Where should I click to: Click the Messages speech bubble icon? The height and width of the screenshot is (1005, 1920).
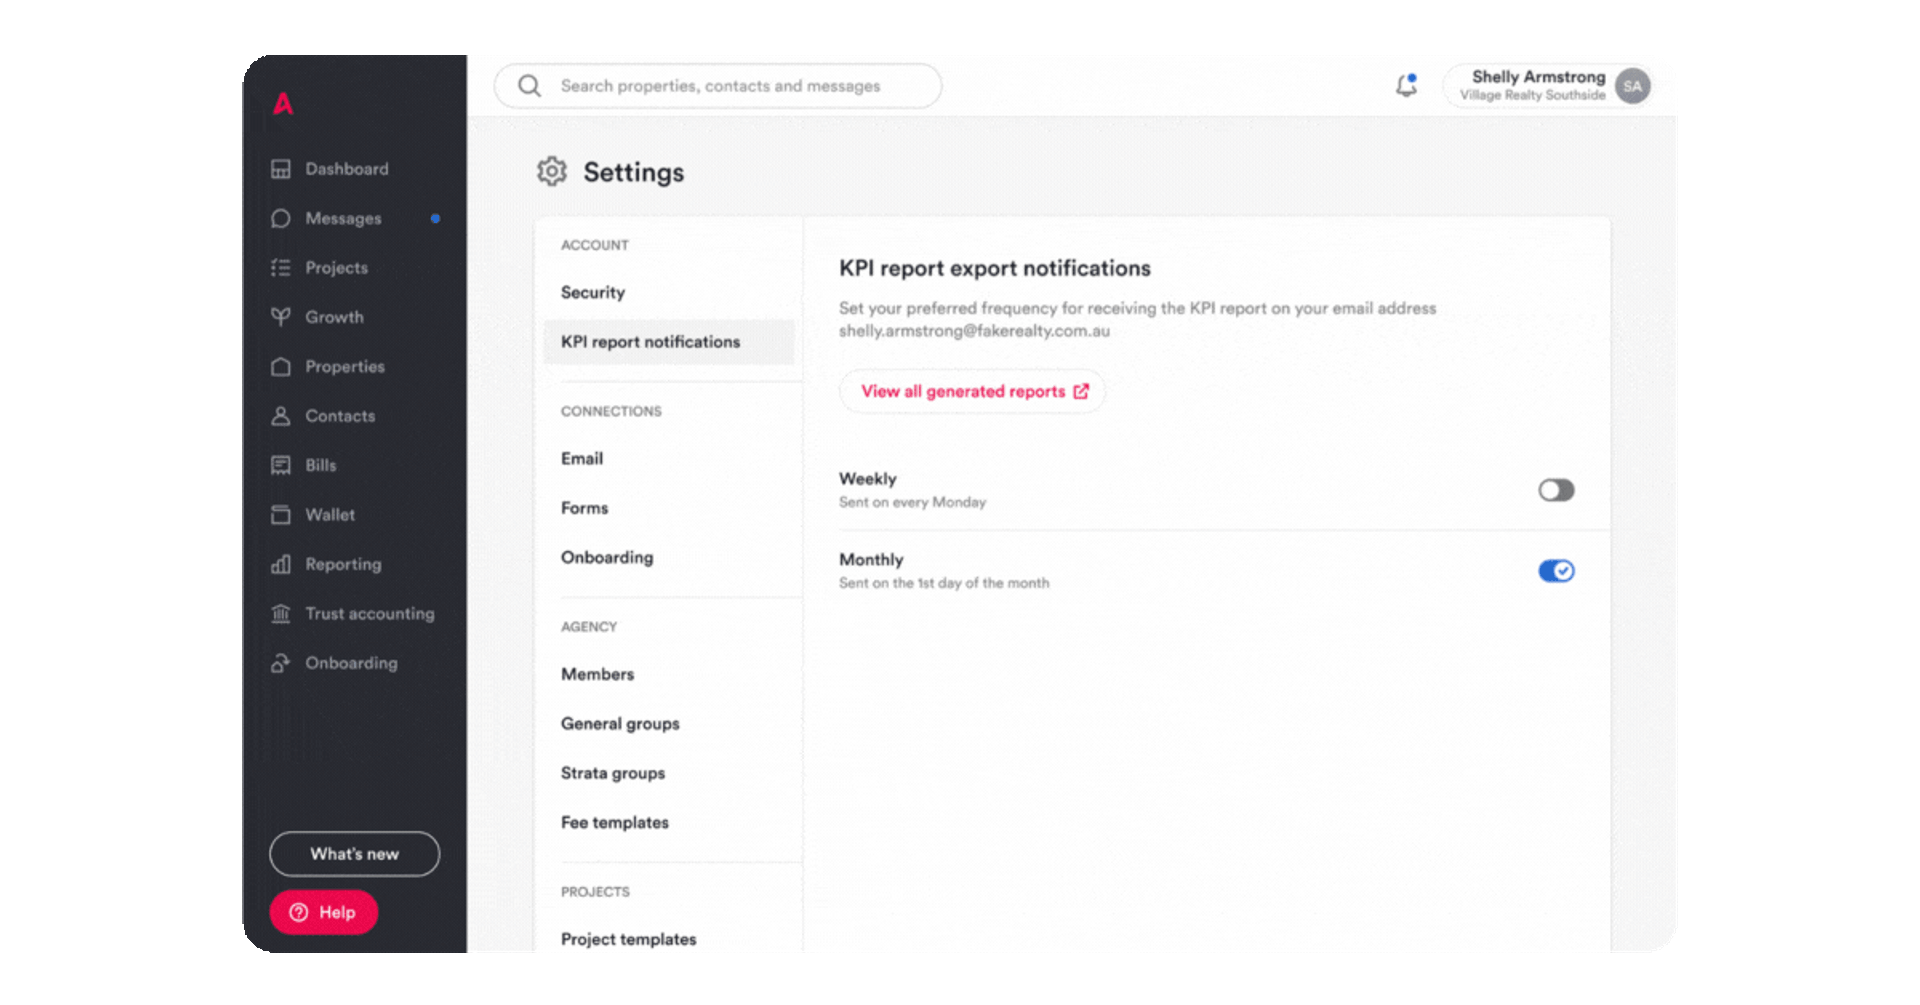281,218
